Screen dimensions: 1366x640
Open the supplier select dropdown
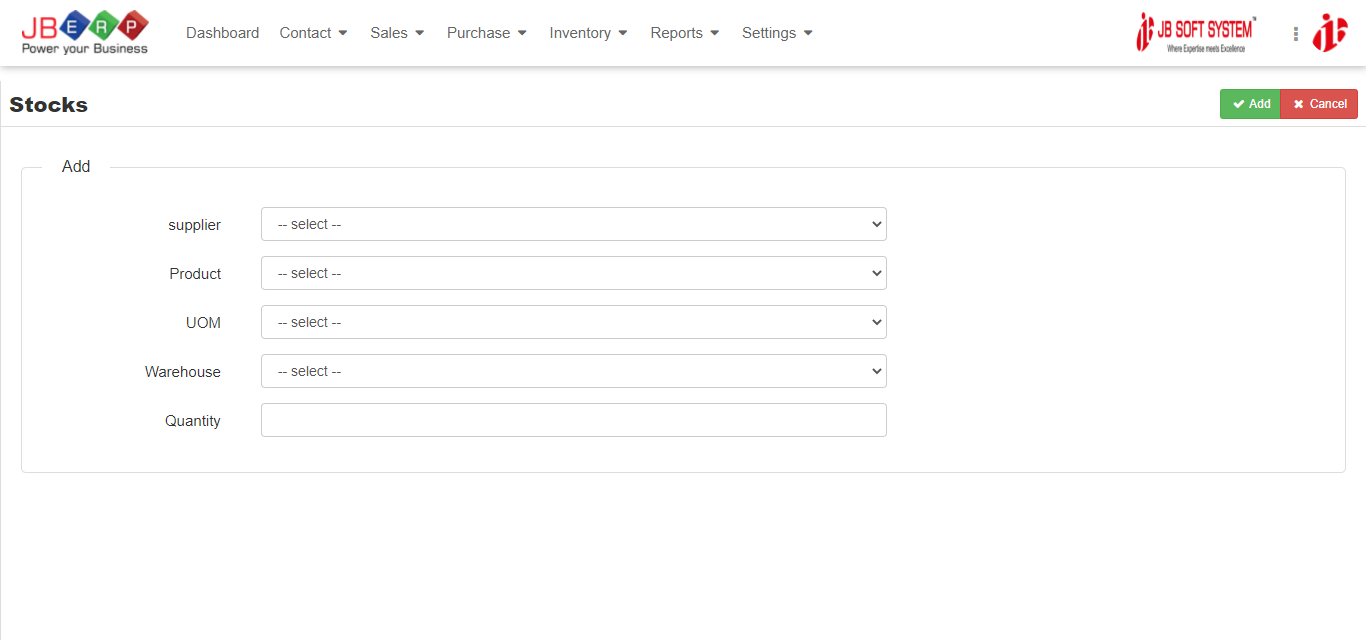pos(574,224)
